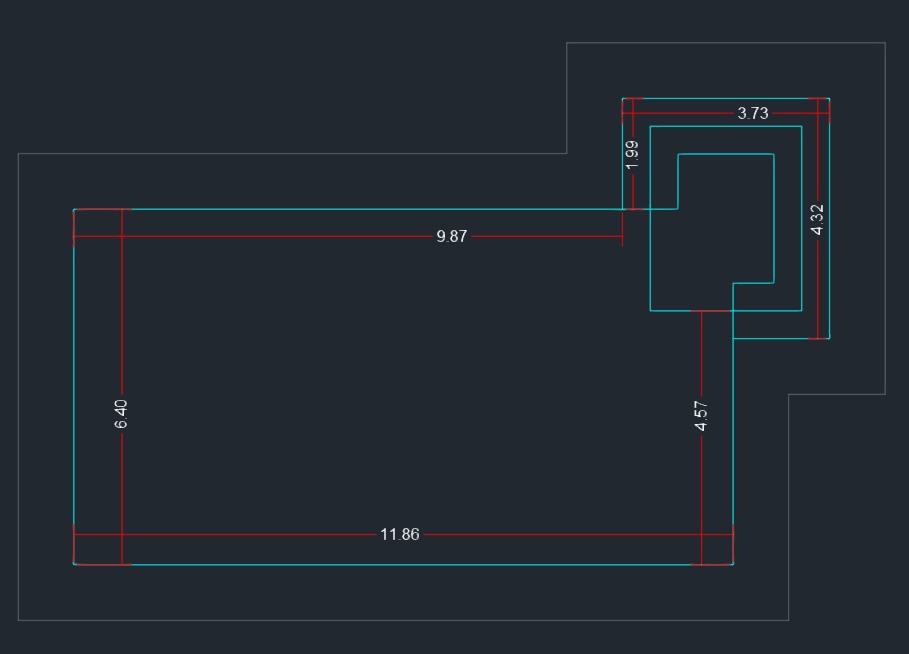The height and width of the screenshot is (654, 909).
Task: Click the 11.86 dimension label
Action: [400, 535]
